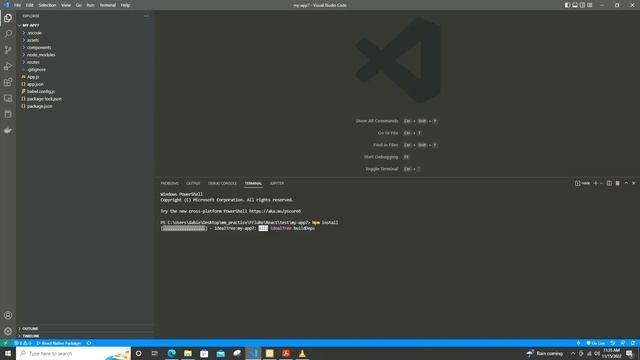Maximize the panel with up chevron
This screenshot has height=360, width=640.
click(x=626, y=184)
